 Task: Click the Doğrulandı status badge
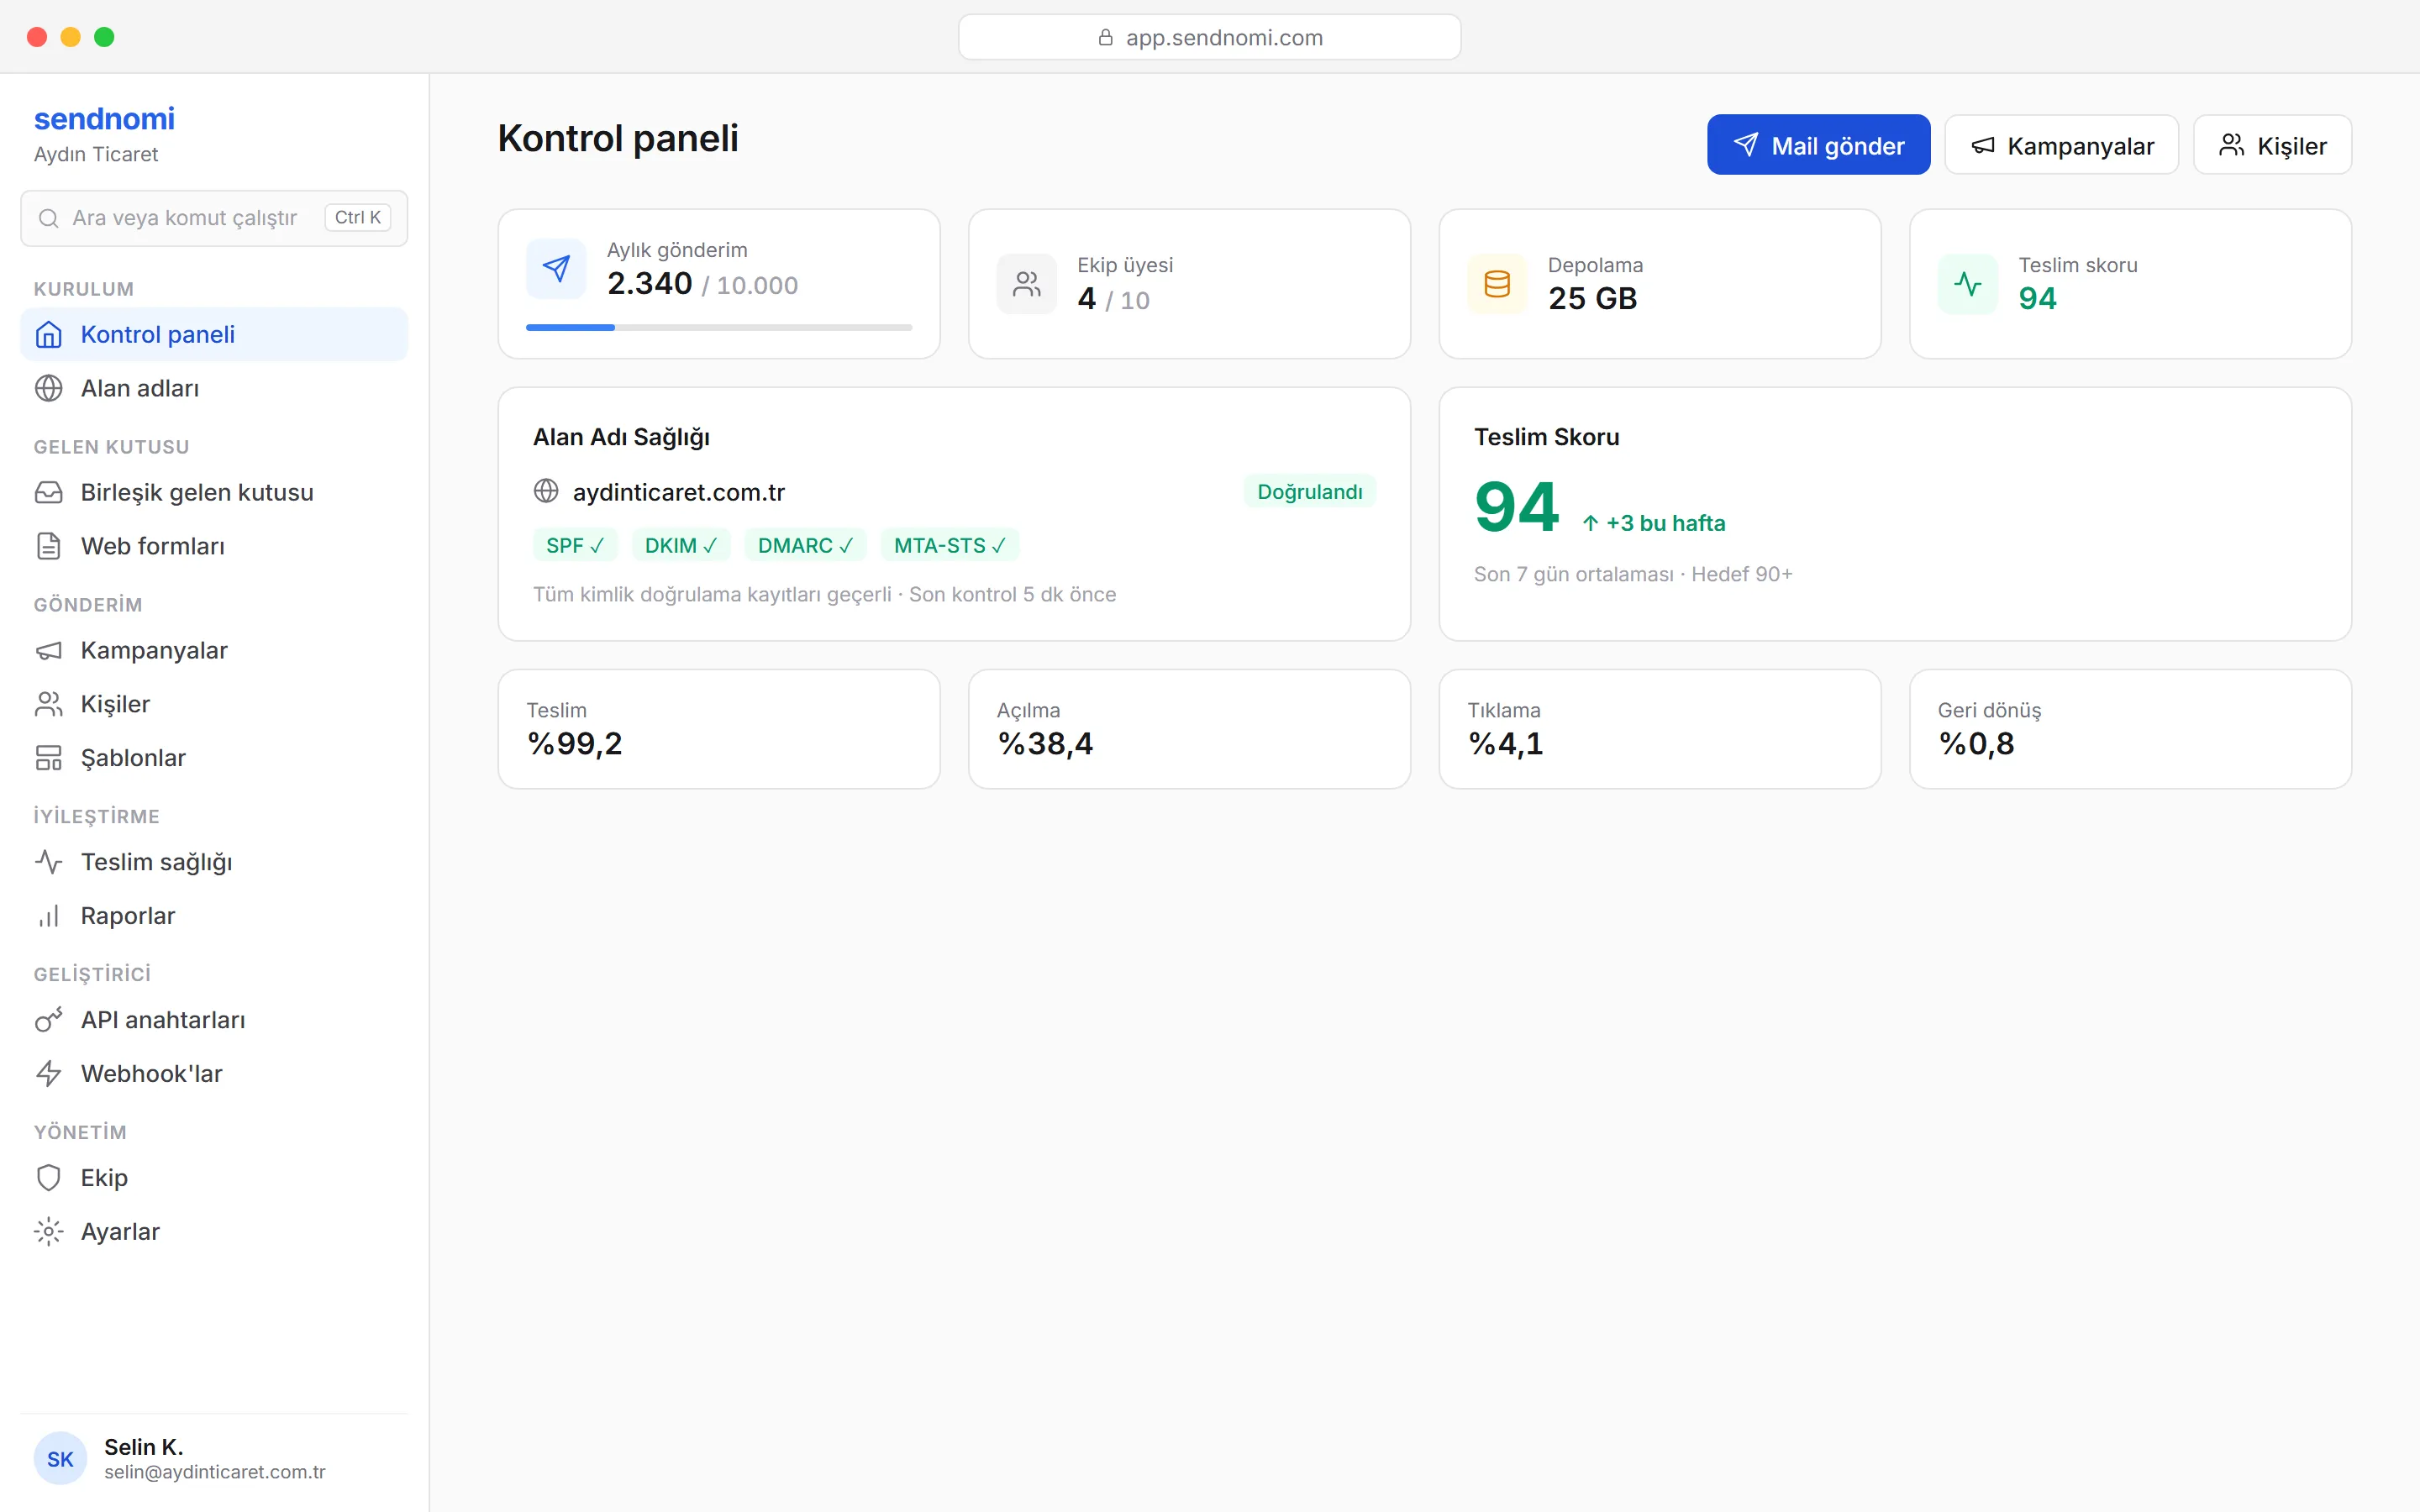pos(1309,491)
